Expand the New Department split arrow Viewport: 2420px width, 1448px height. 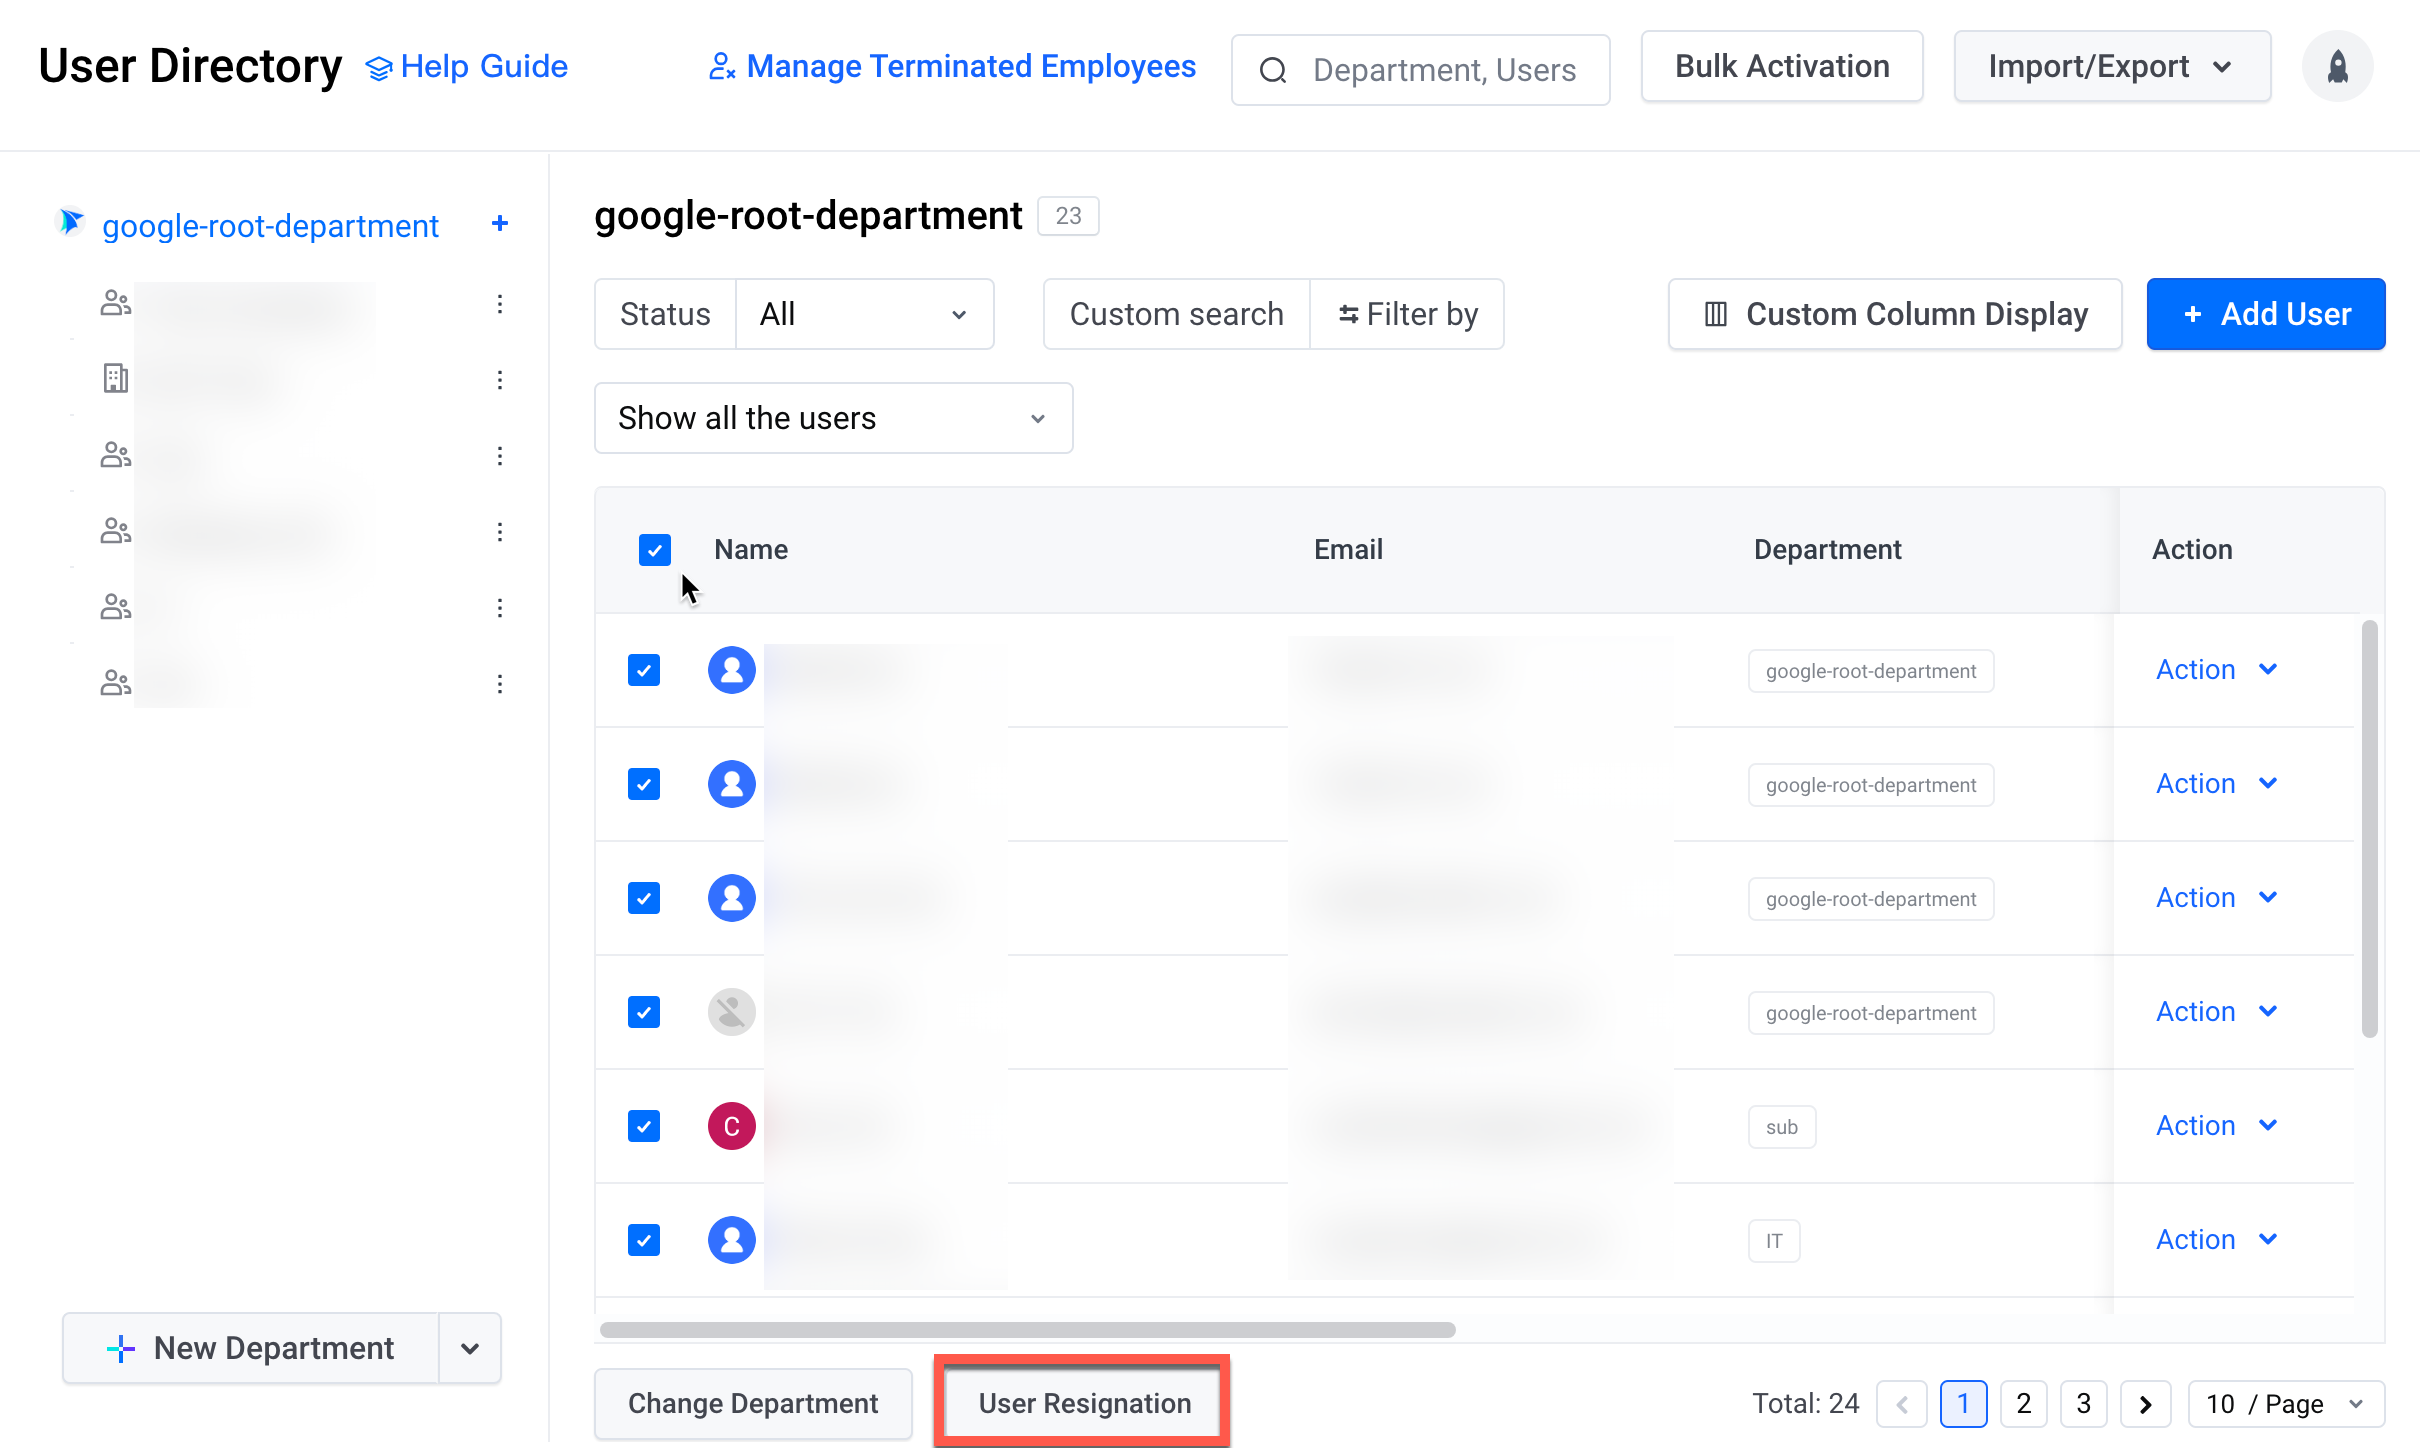pos(470,1348)
